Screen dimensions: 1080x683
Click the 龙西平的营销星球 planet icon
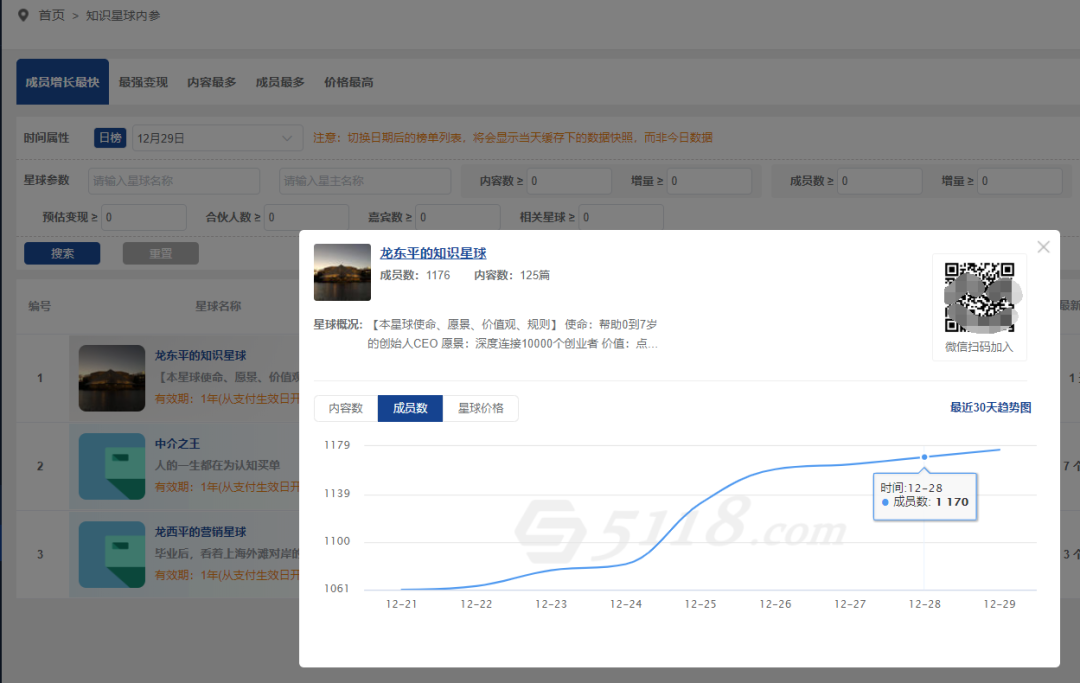111,554
